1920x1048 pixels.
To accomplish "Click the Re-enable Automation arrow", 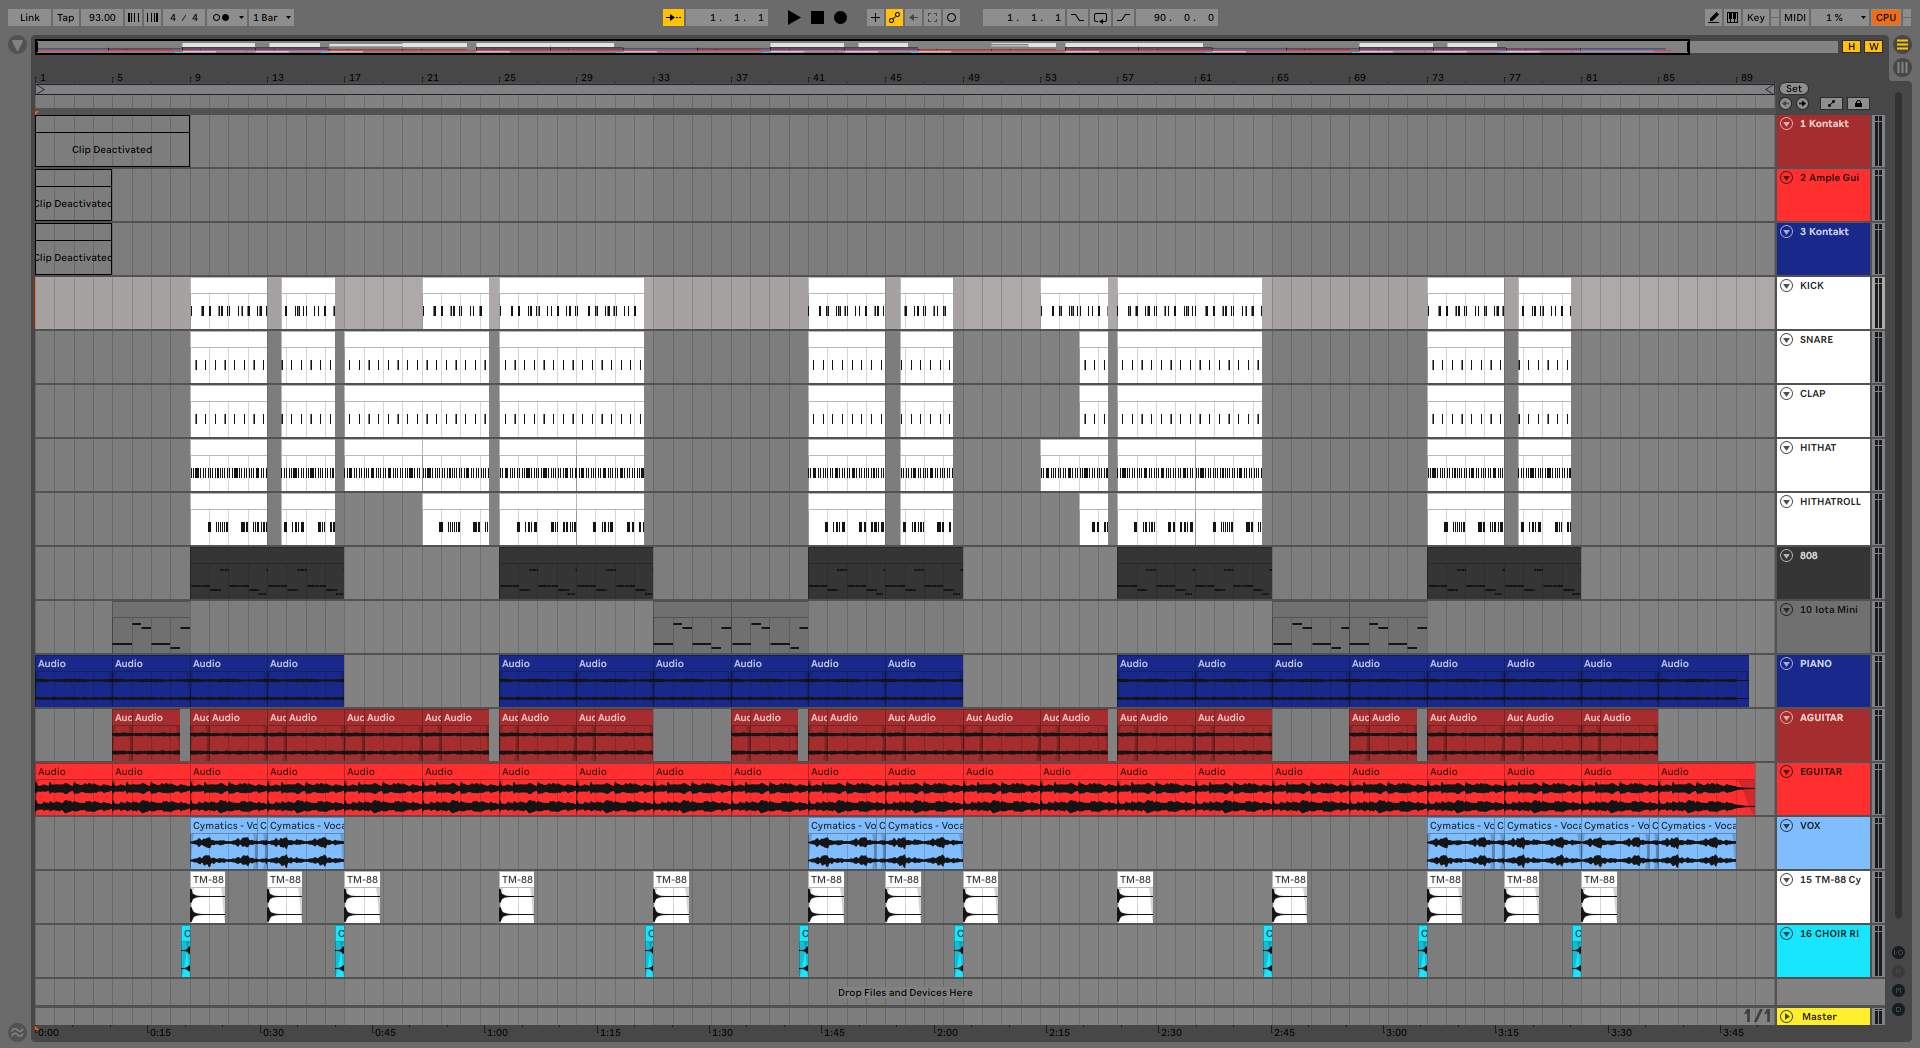I will pos(913,17).
